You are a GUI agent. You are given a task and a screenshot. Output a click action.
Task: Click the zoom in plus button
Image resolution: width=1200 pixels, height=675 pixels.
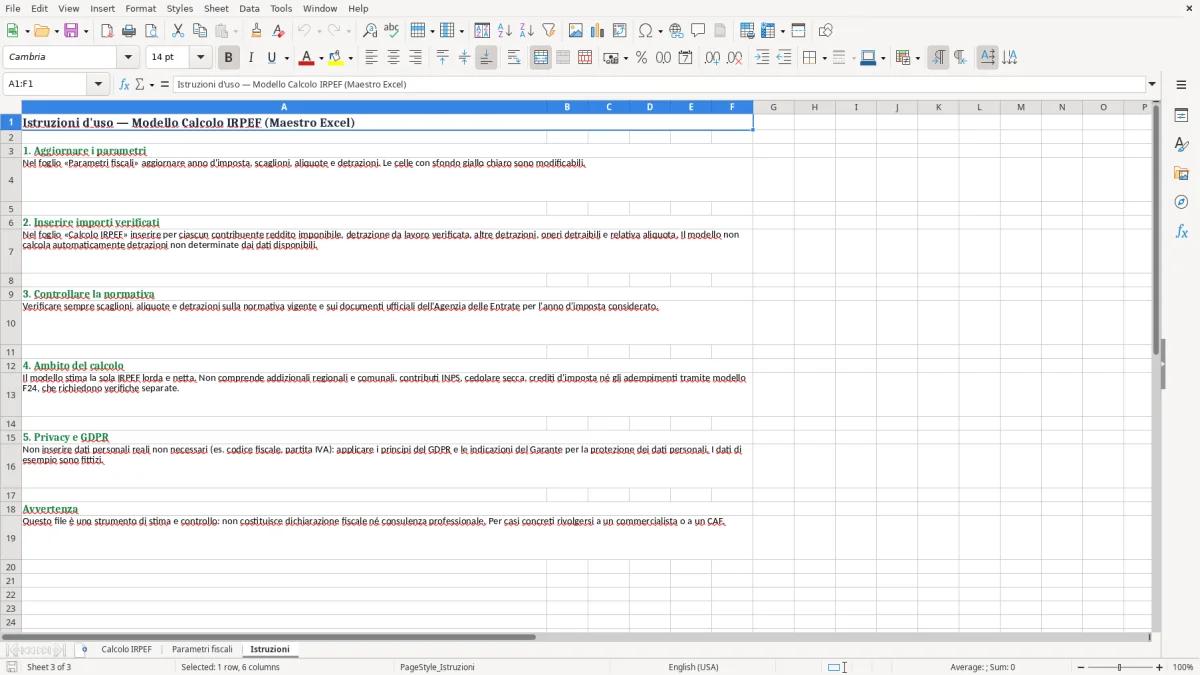(x=1160, y=667)
